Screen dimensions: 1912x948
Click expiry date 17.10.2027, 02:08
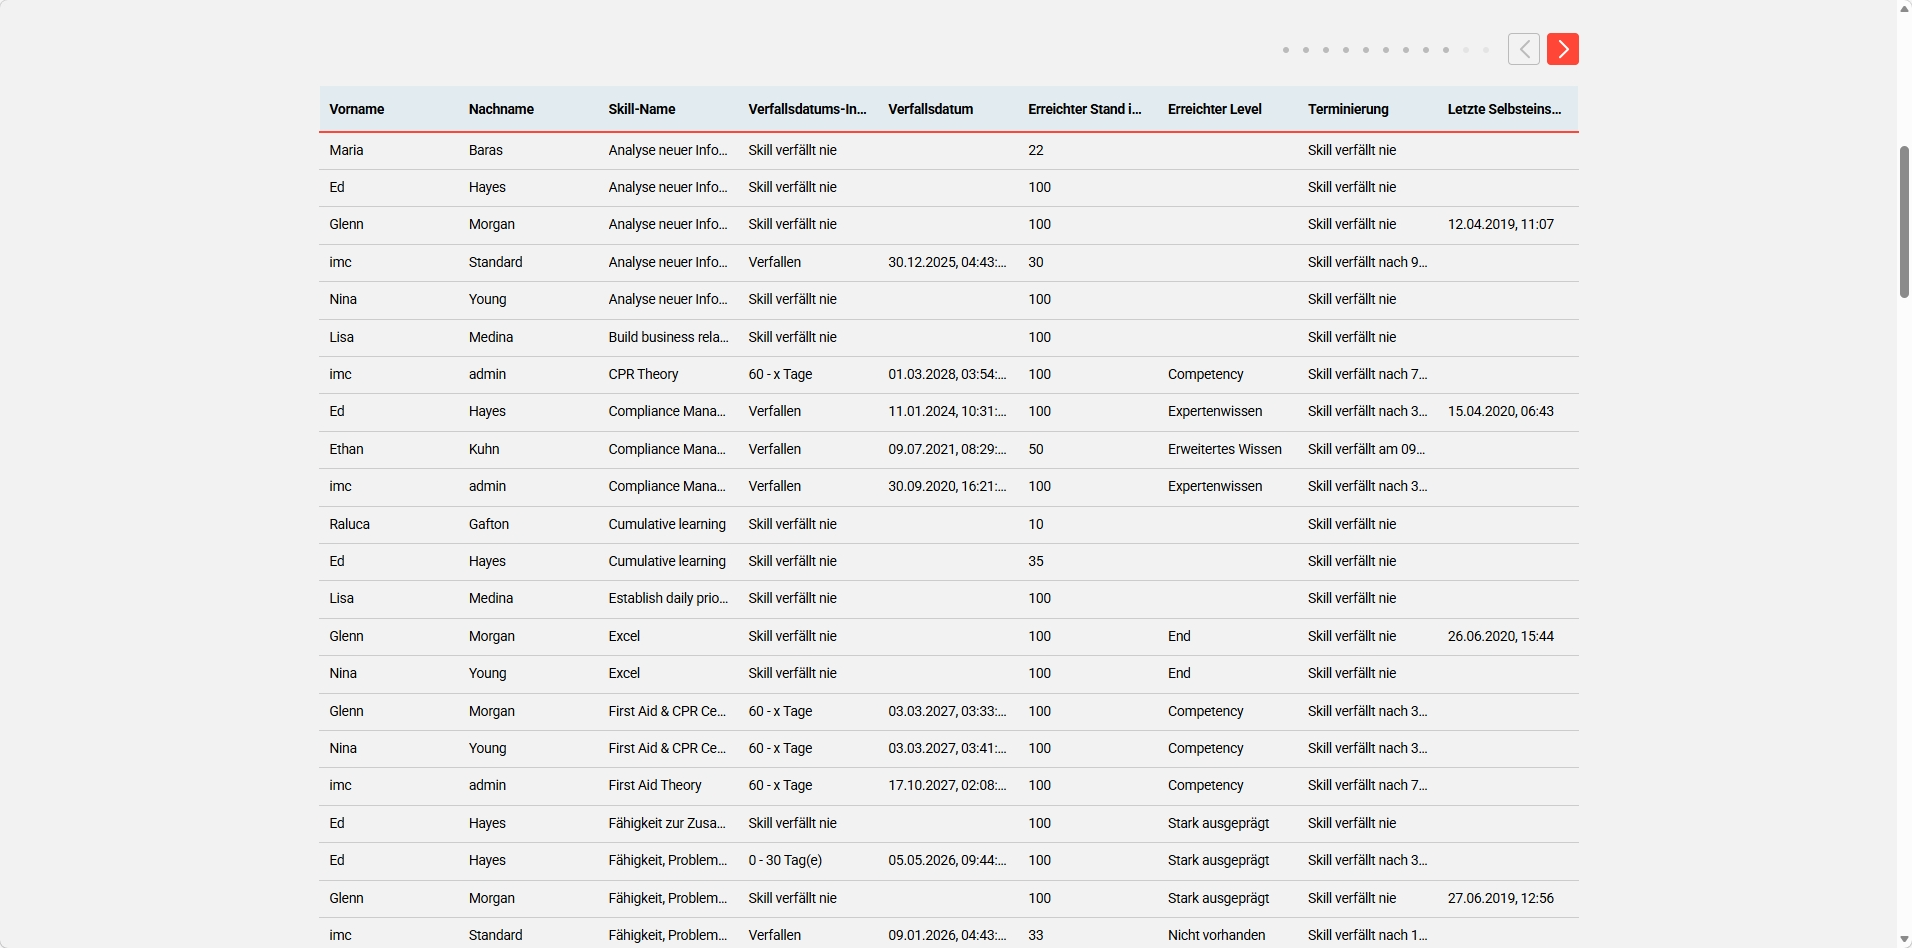click(x=947, y=785)
